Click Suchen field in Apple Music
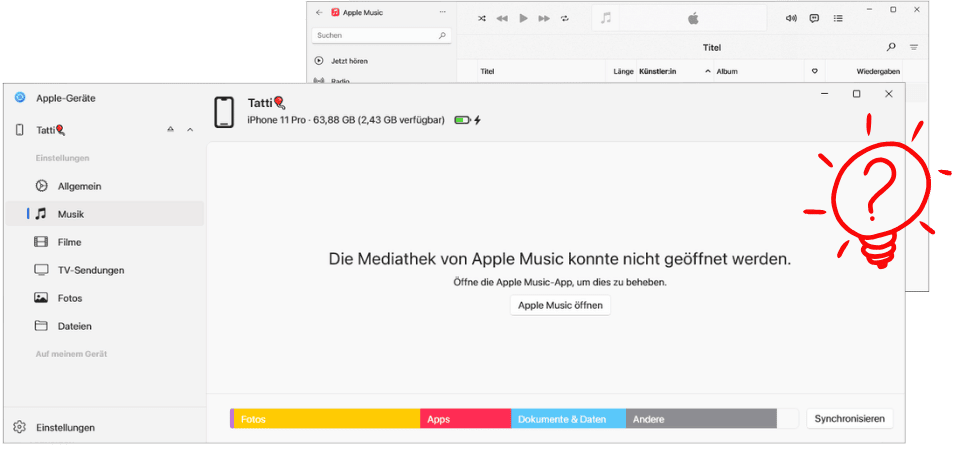This screenshot has height=450, width=957. click(x=381, y=35)
